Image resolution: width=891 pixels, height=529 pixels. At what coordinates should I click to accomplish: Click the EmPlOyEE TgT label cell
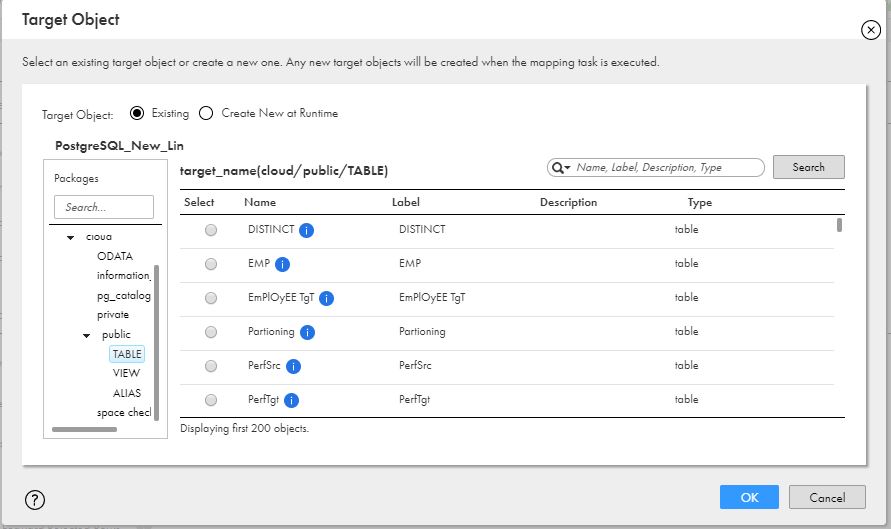432,298
